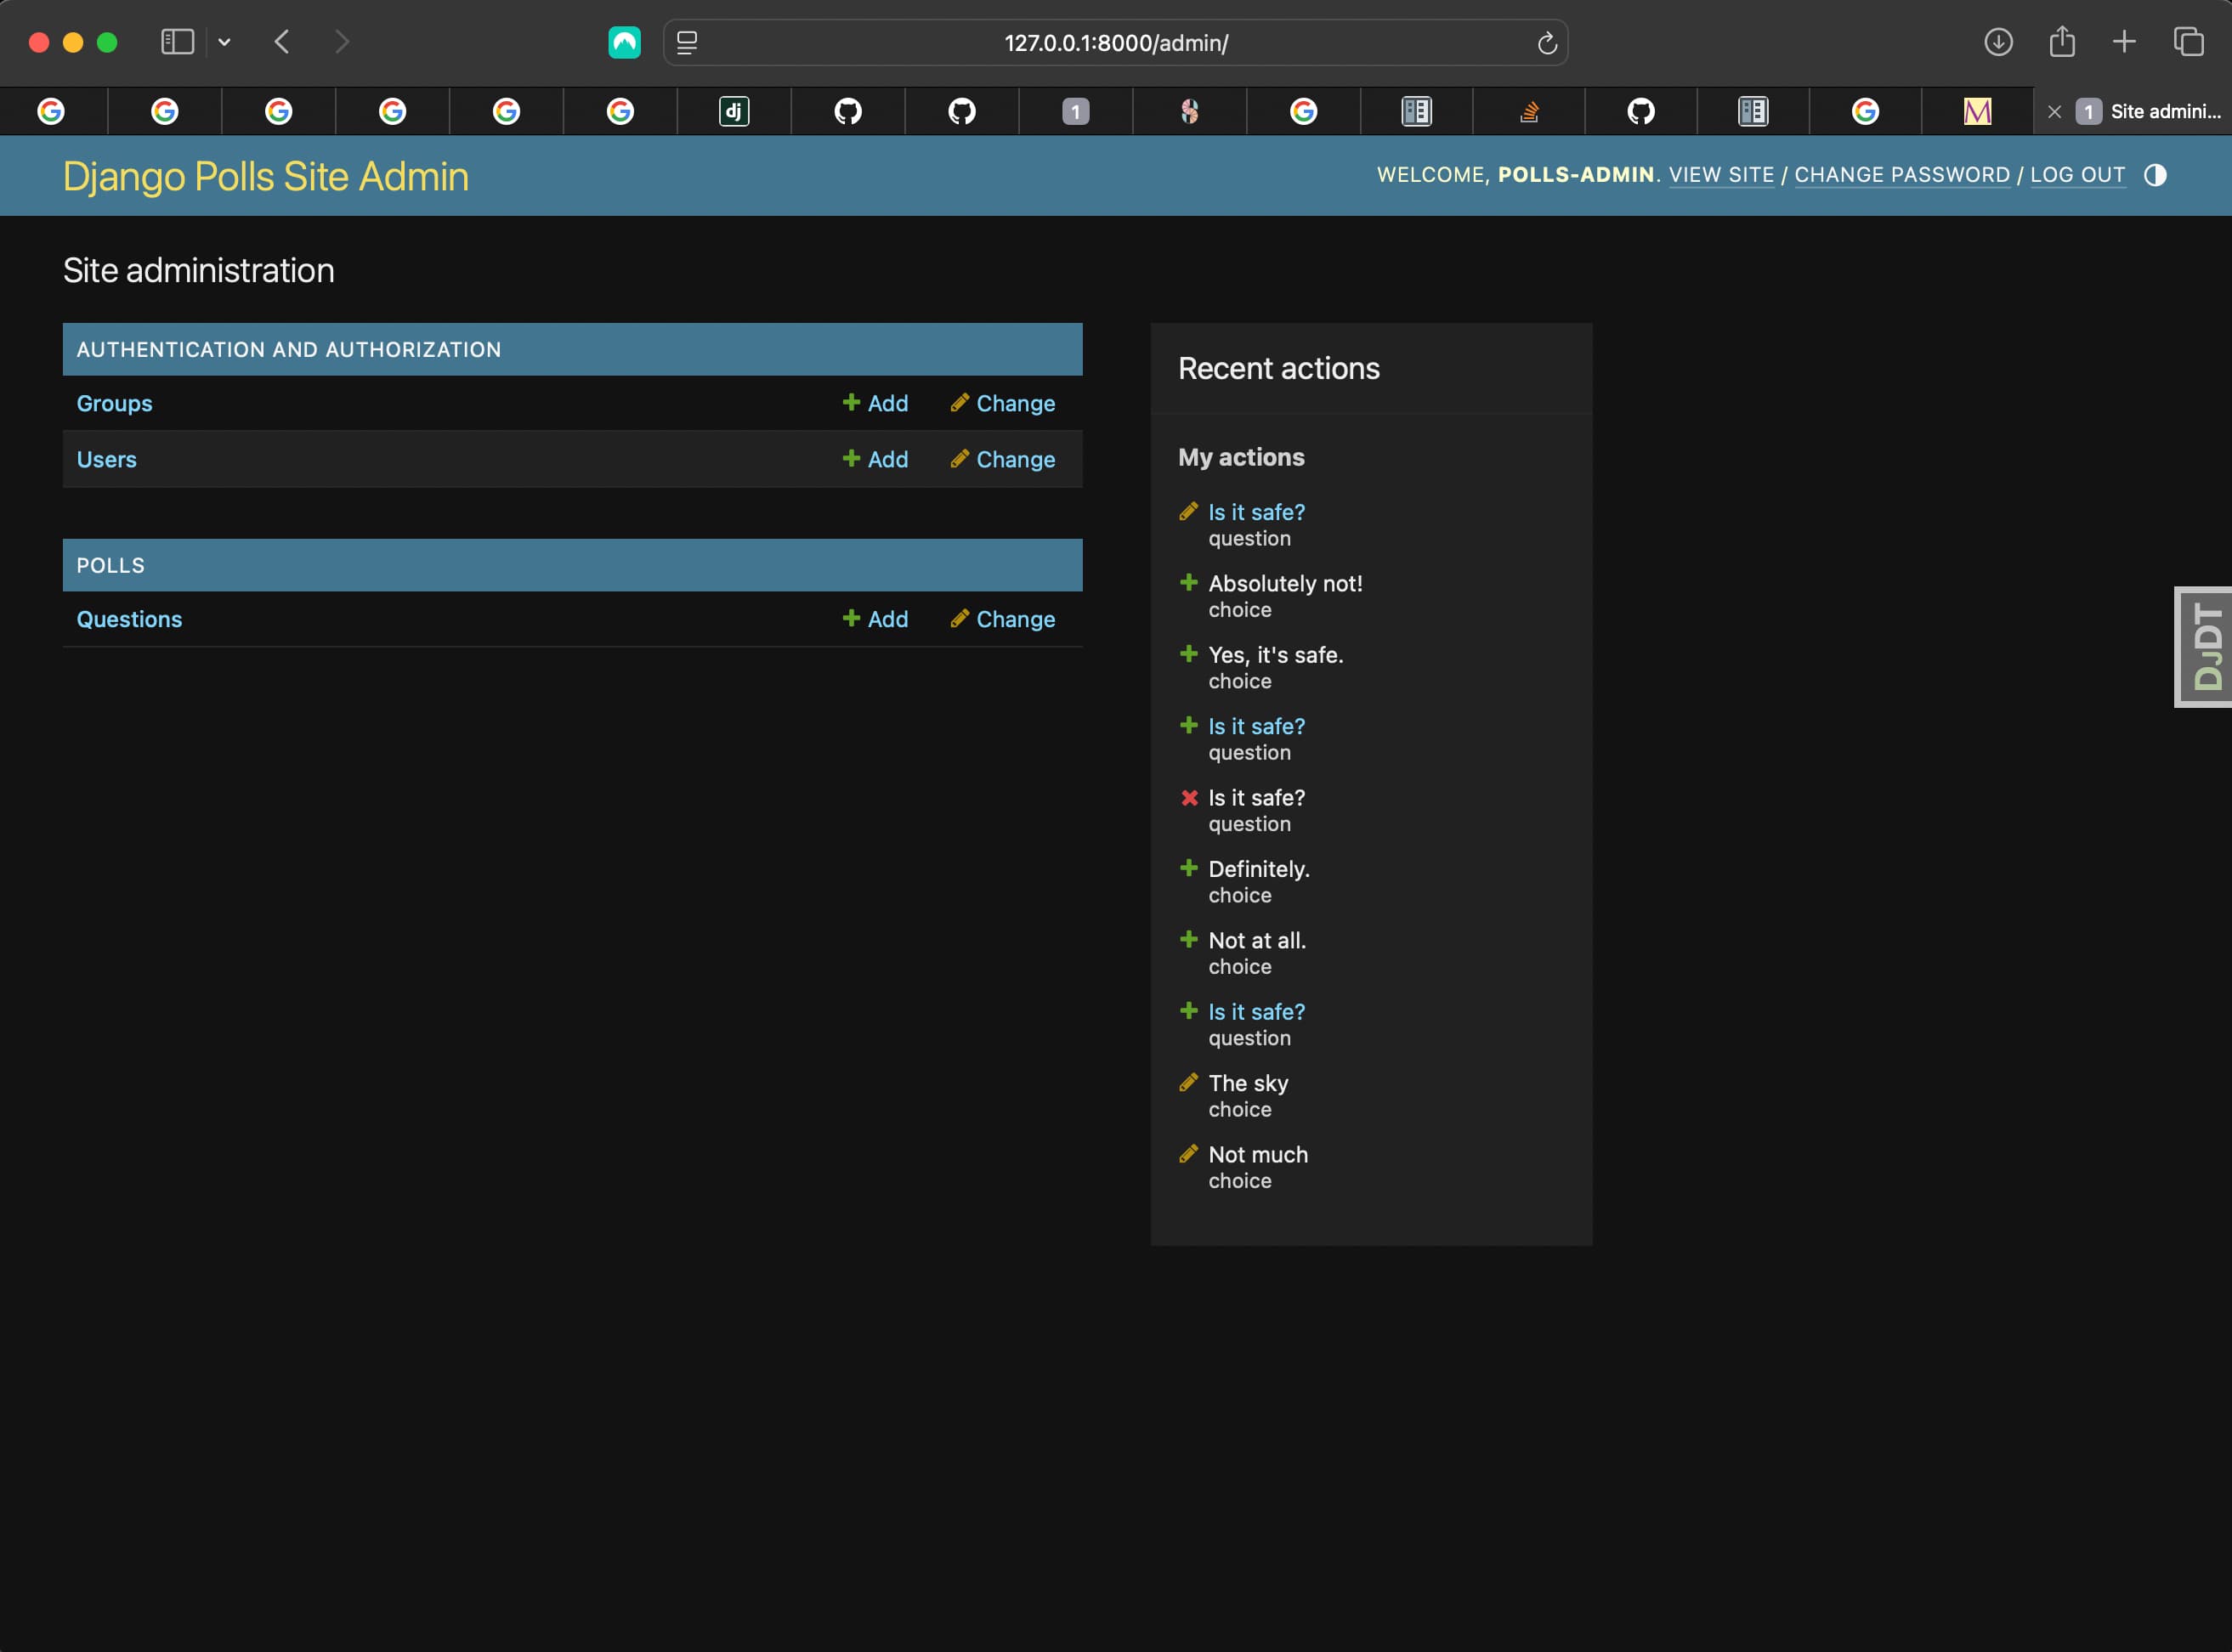
Task: Switch to the Django docs tab
Action: [734, 111]
